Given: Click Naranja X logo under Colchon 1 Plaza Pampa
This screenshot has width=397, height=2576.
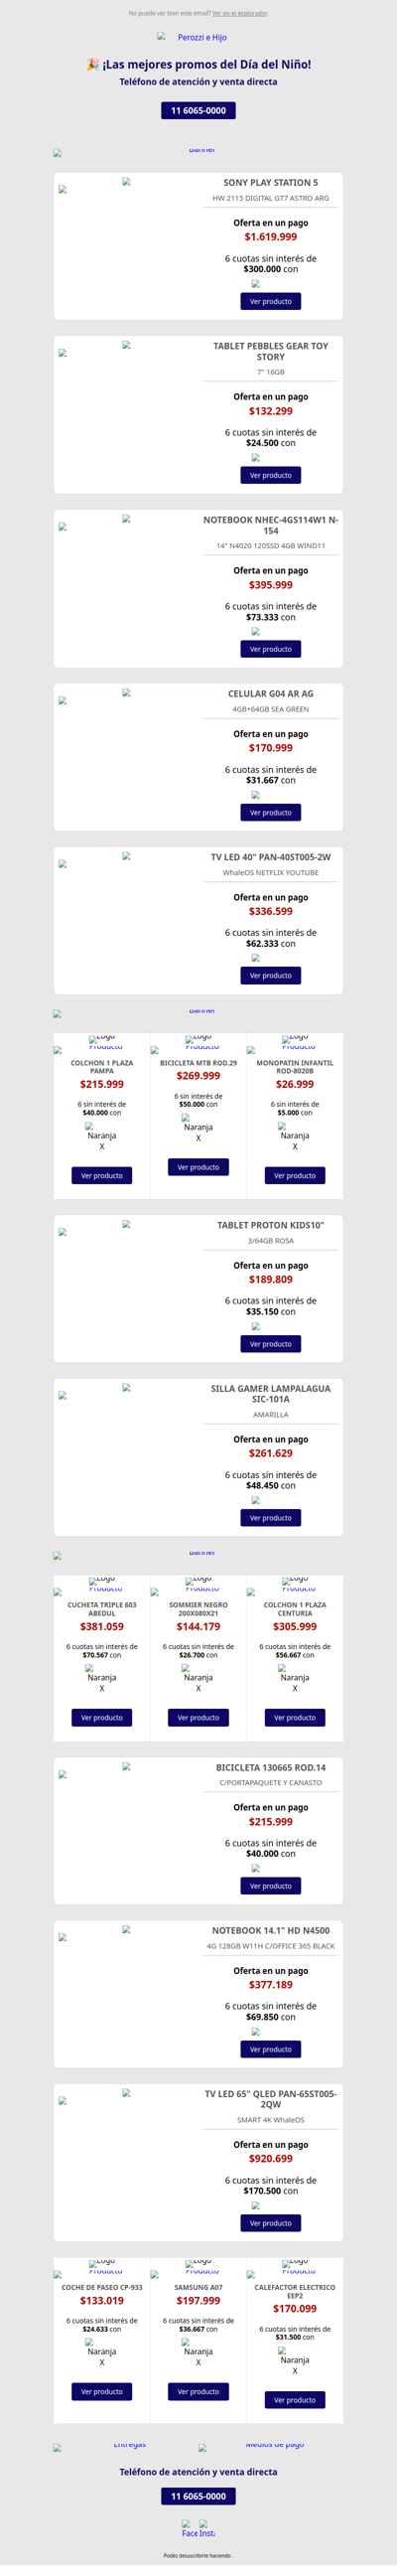Looking at the screenshot, I should click(x=101, y=1136).
